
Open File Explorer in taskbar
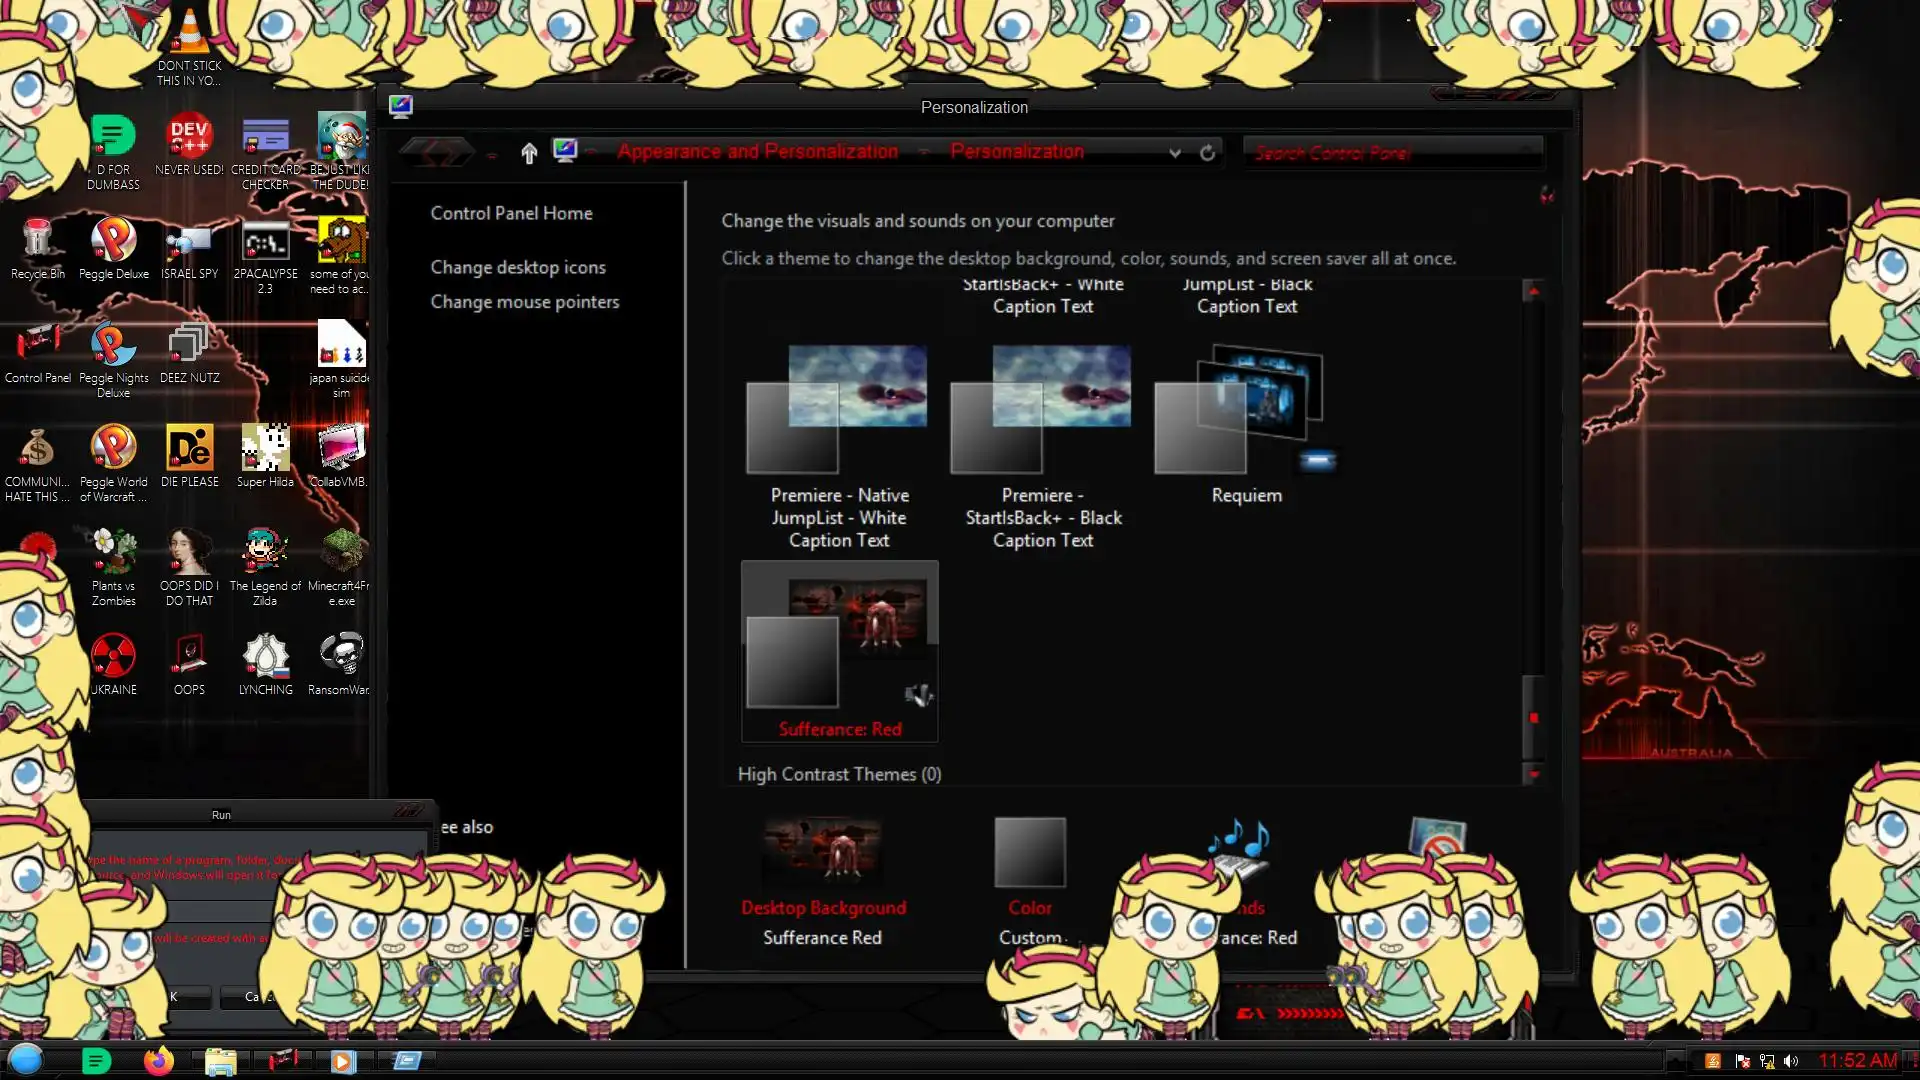click(x=220, y=1060)
